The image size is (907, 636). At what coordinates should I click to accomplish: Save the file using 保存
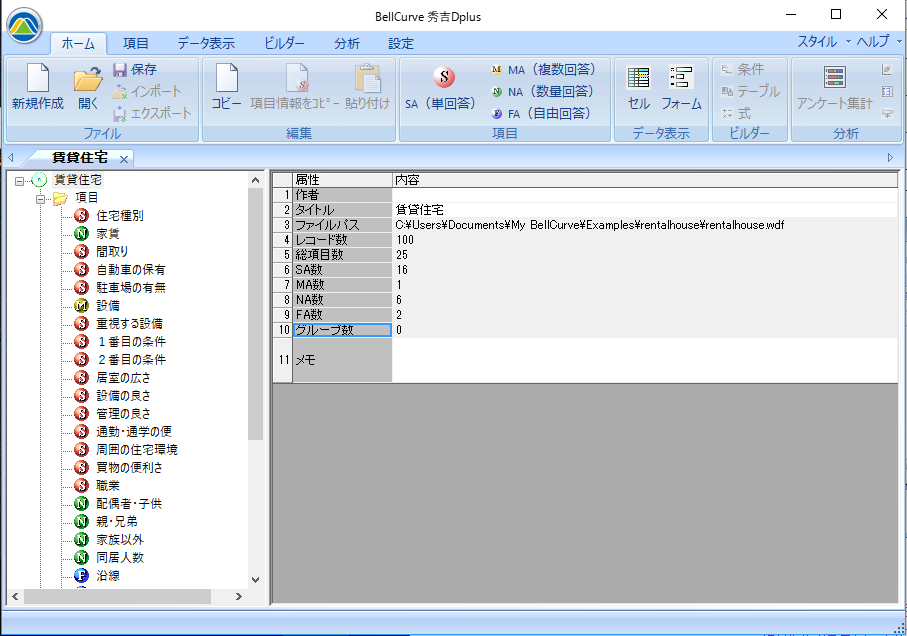135,70
